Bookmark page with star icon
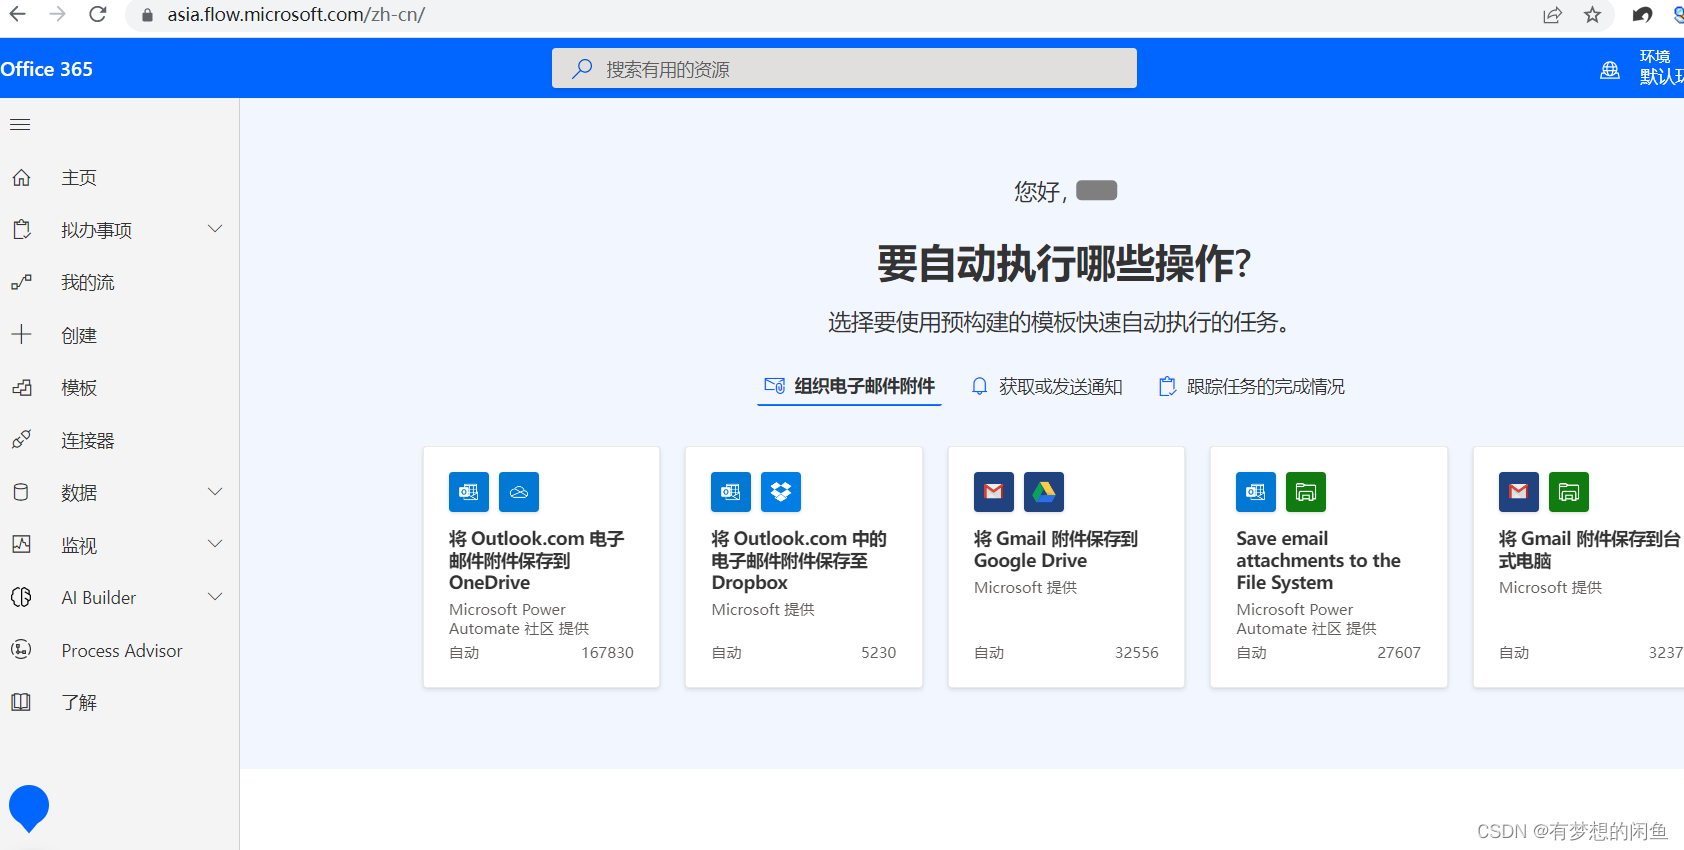 (x=1593, y=15)
